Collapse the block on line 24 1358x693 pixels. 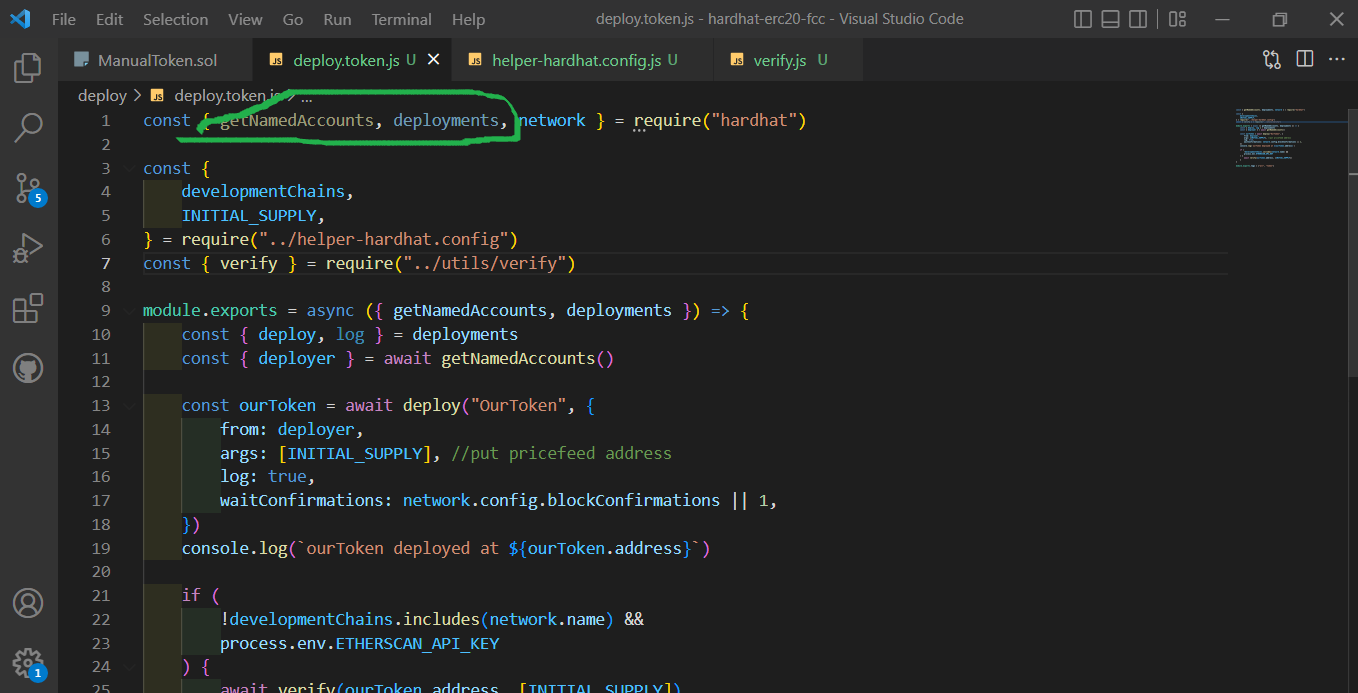(x=129, y=666)
